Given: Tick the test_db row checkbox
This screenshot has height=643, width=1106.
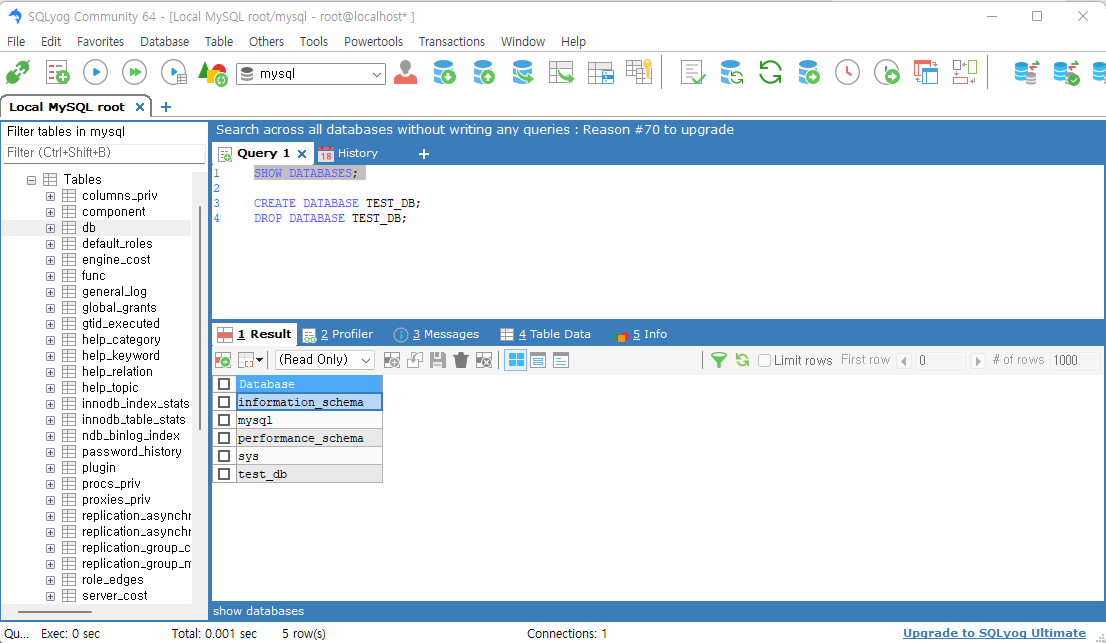Looking at the screenshot, I should [x=224, y=474].
